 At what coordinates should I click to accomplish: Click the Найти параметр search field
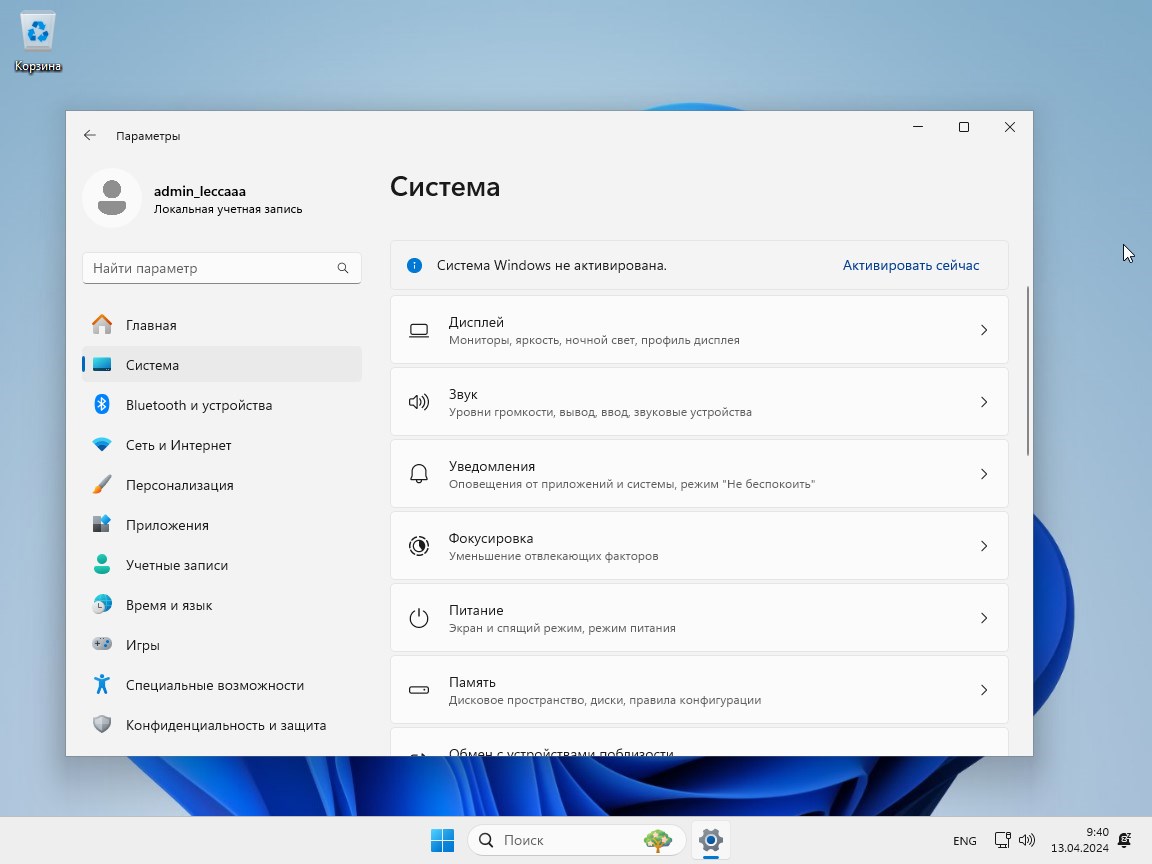(x=222, y=268)
